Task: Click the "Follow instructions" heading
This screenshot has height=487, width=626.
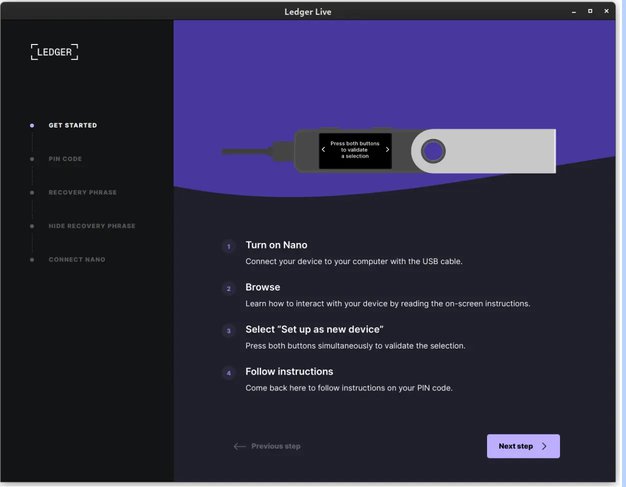Action: point(289,372)
